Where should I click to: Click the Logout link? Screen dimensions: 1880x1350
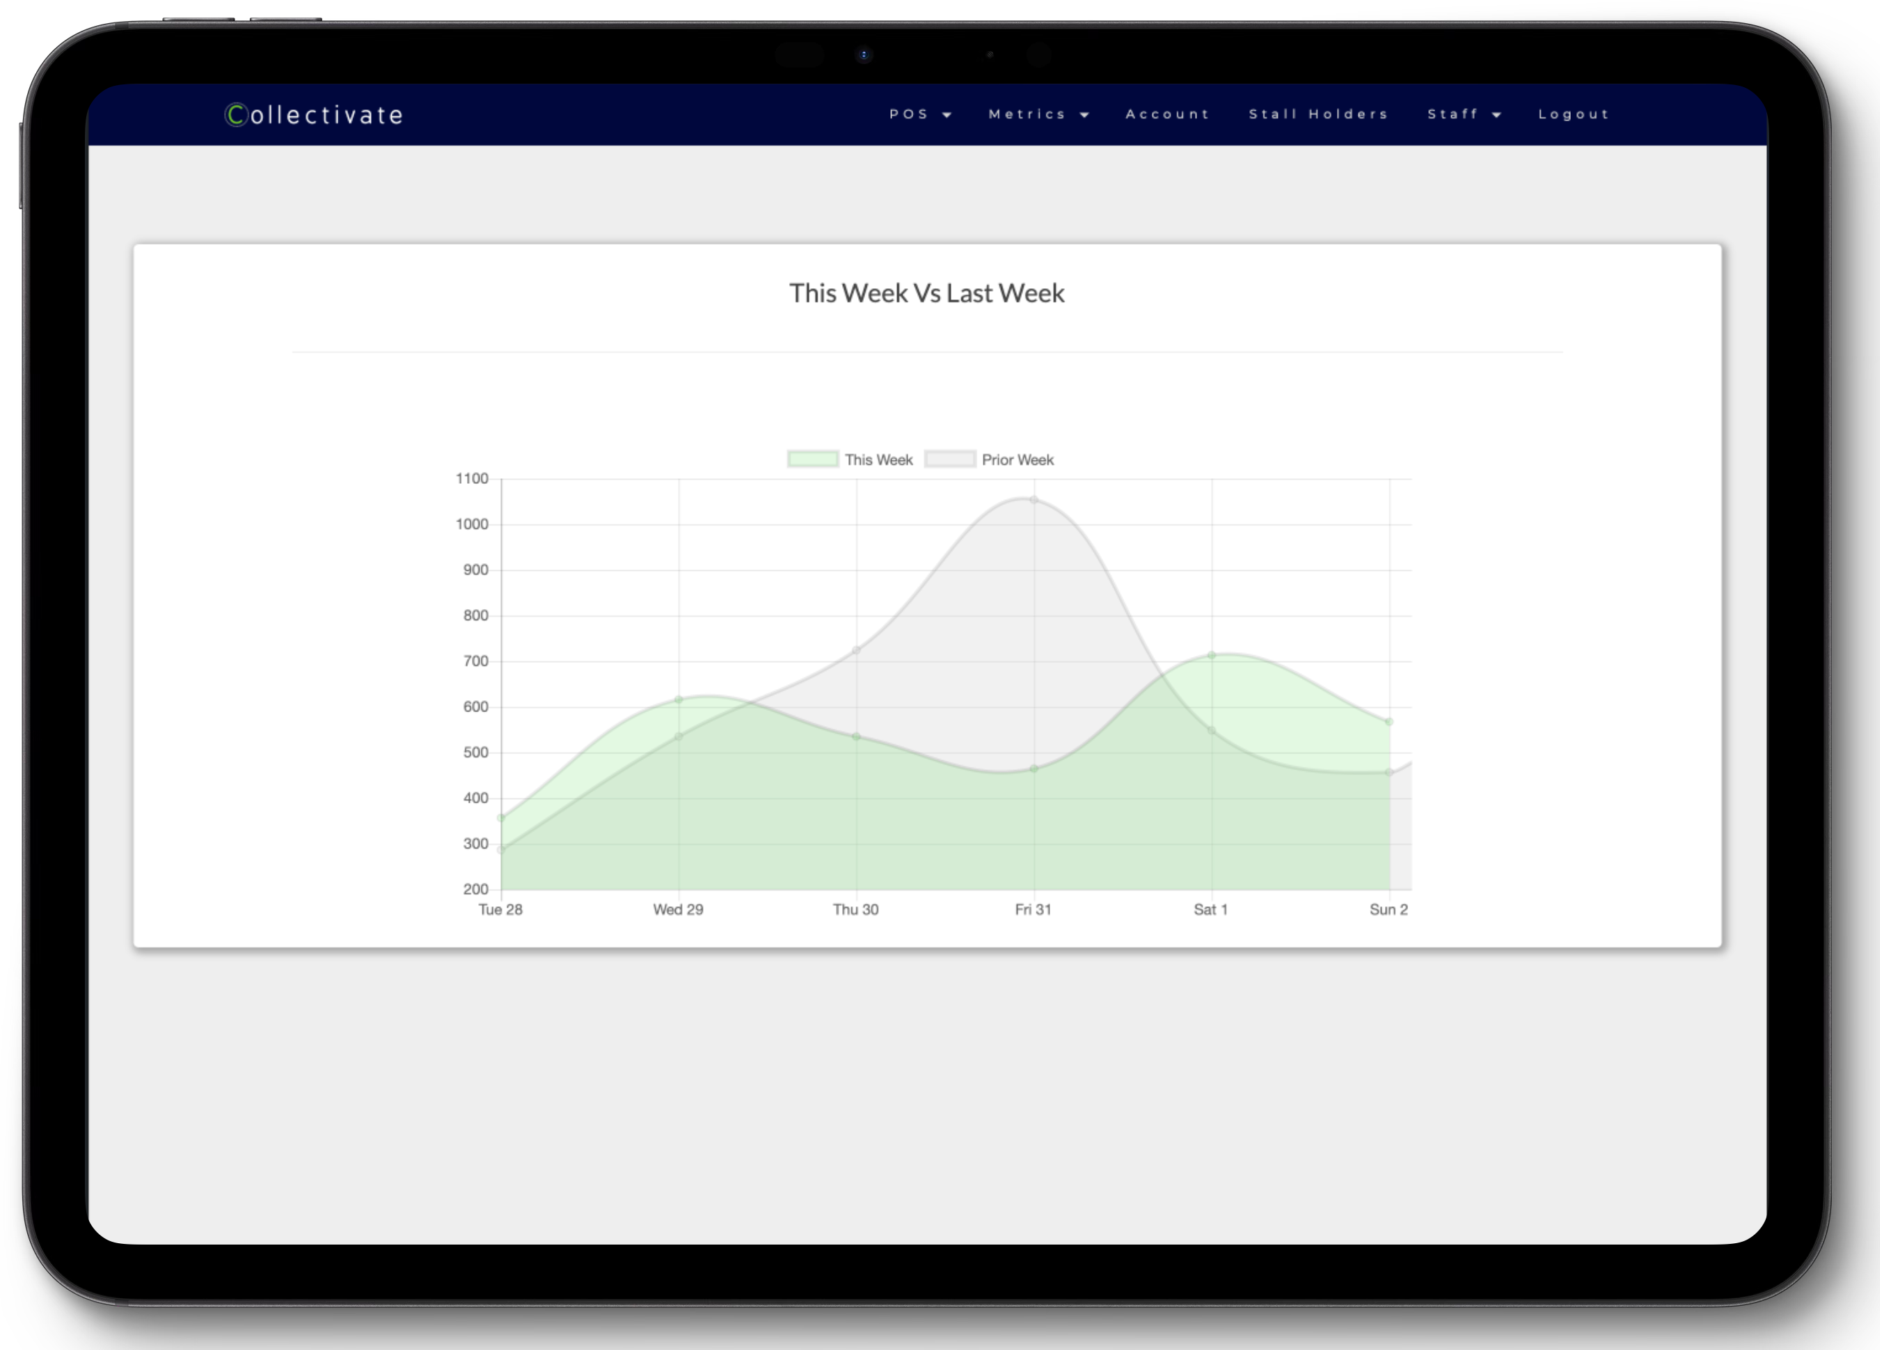[1573, 114]
